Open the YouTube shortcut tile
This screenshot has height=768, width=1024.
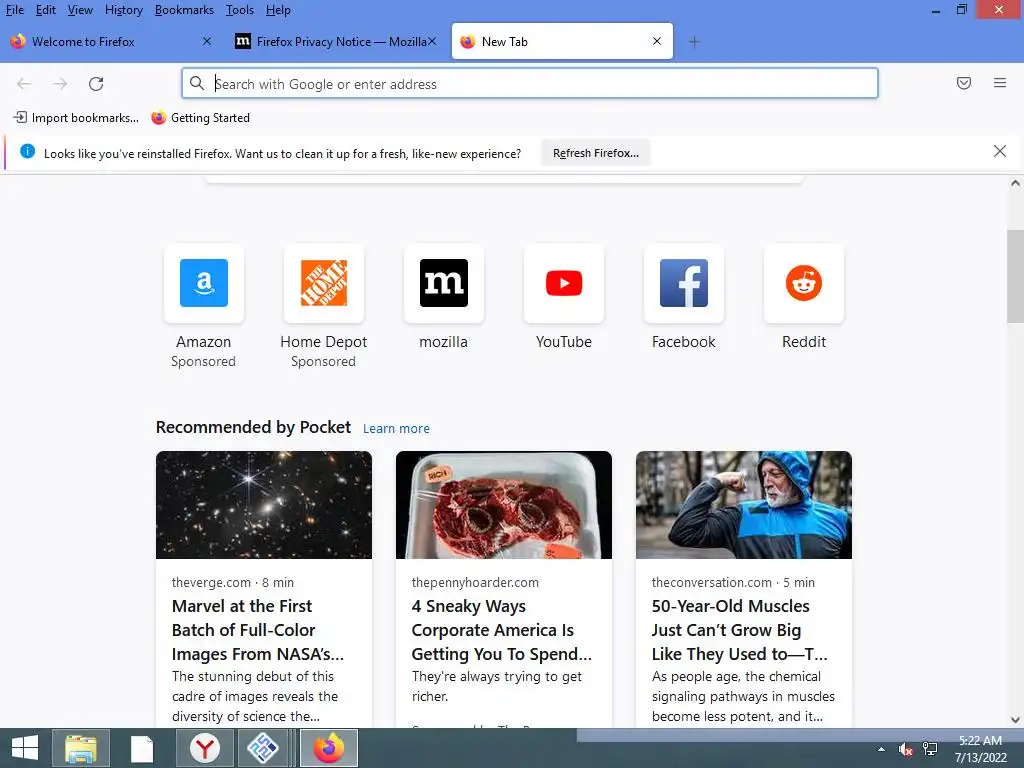click(564, 283)
